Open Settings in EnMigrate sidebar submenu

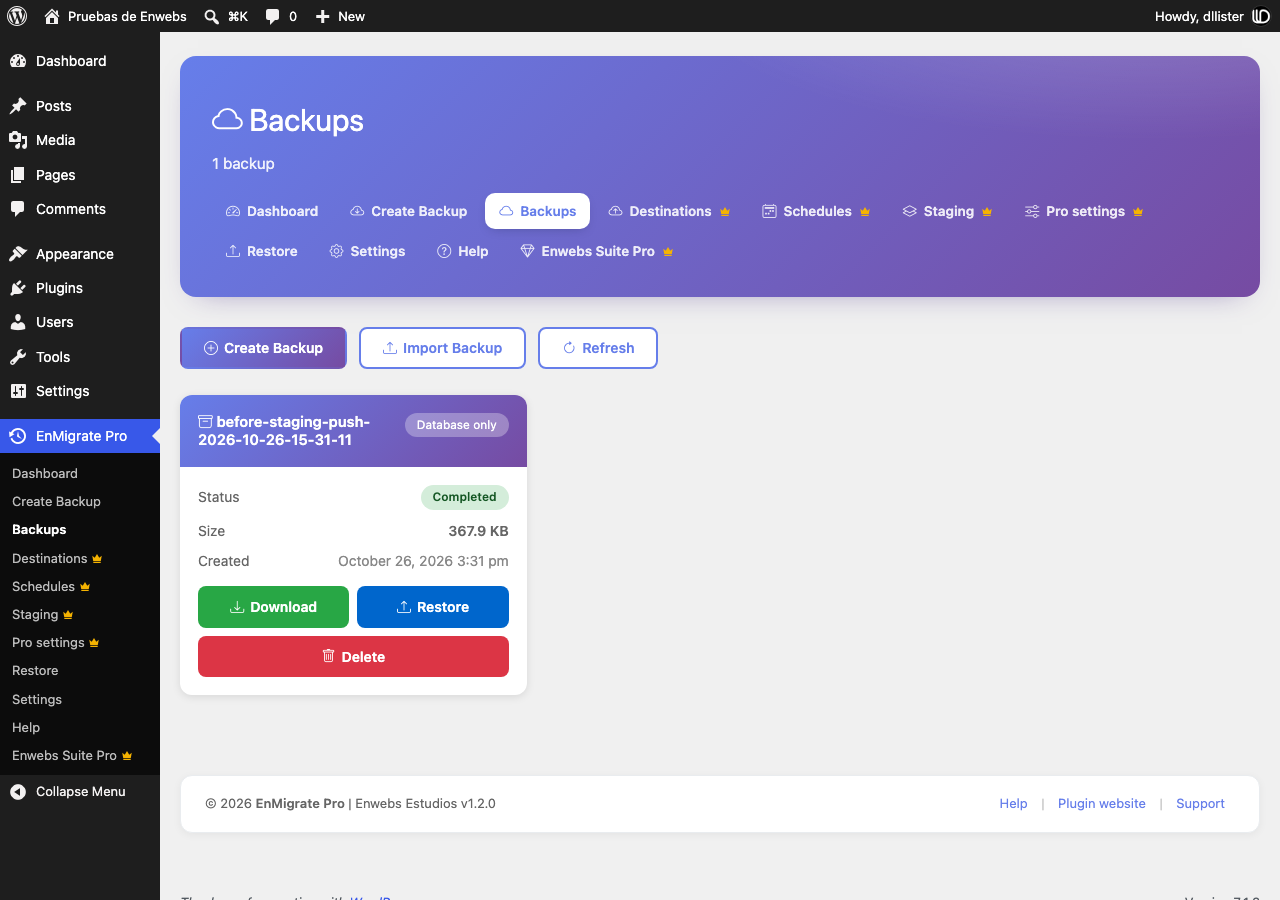tap(37, 699)
